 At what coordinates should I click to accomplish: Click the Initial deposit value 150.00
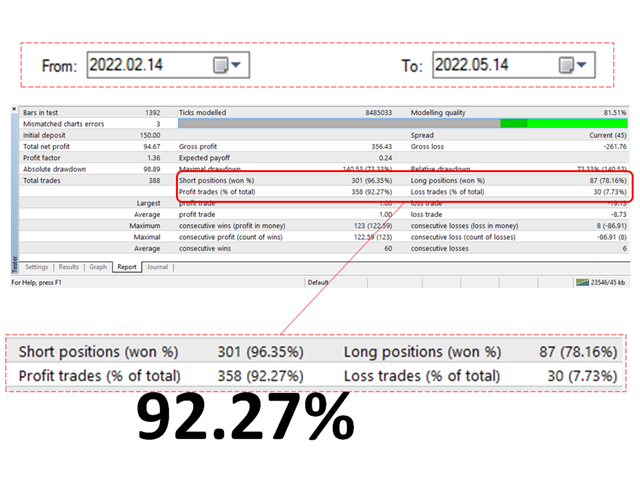pyautogui.click(x=150, y=135)
